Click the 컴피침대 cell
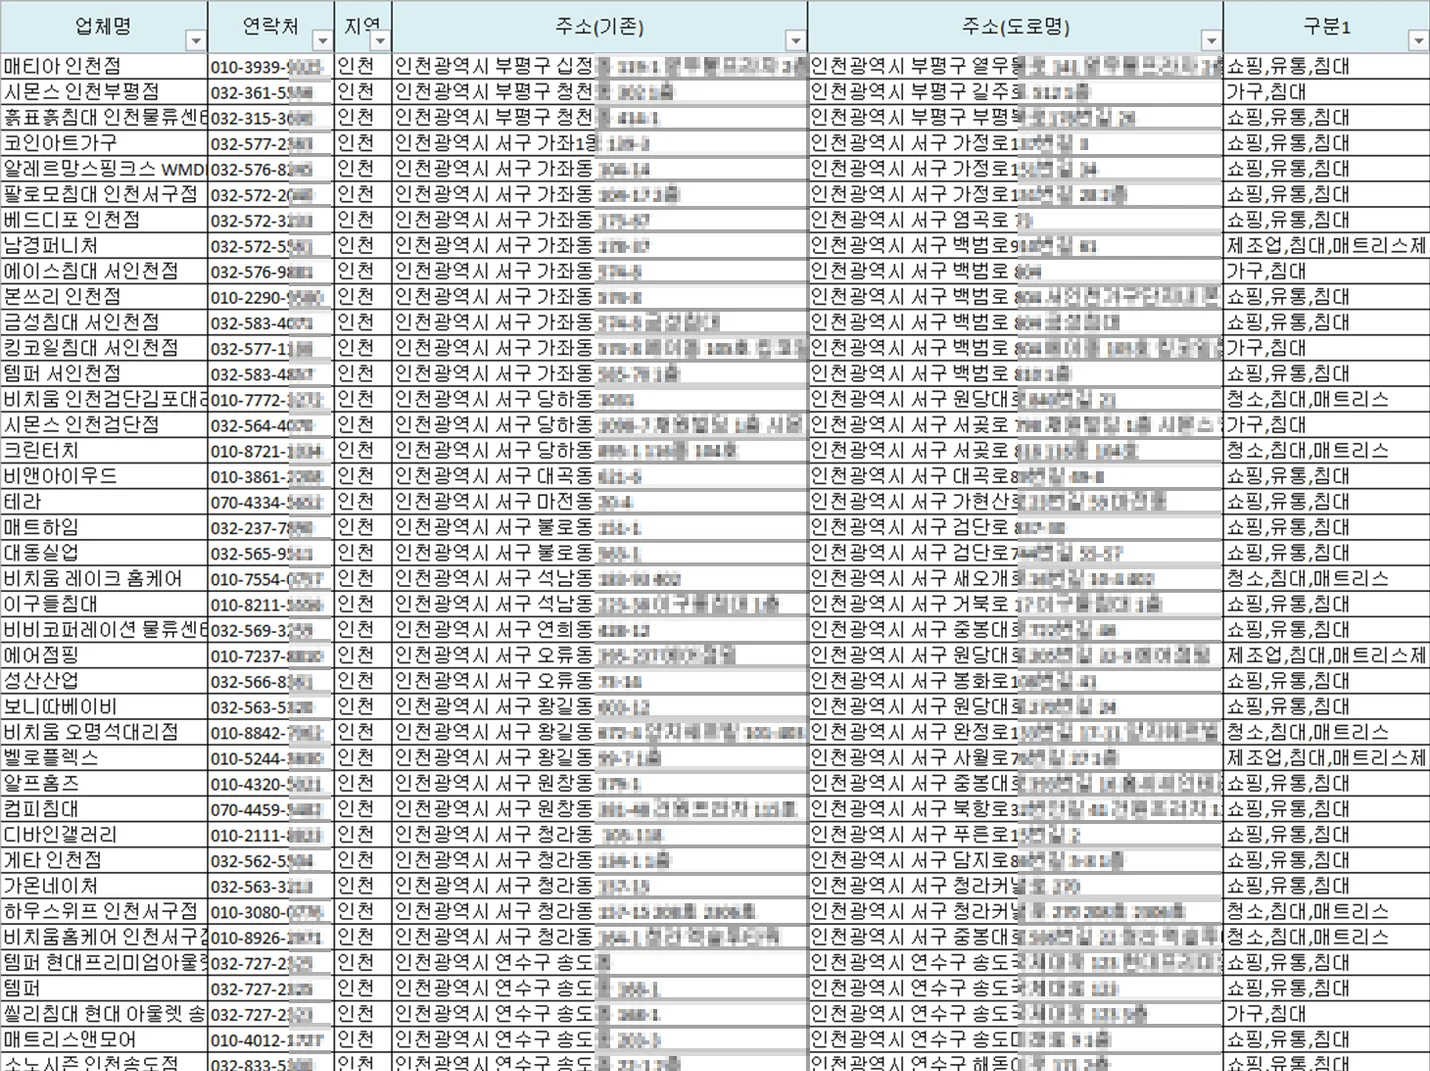Viewport: 1430px width, 1071px height. pyautogui.click(x=104, y=809)
